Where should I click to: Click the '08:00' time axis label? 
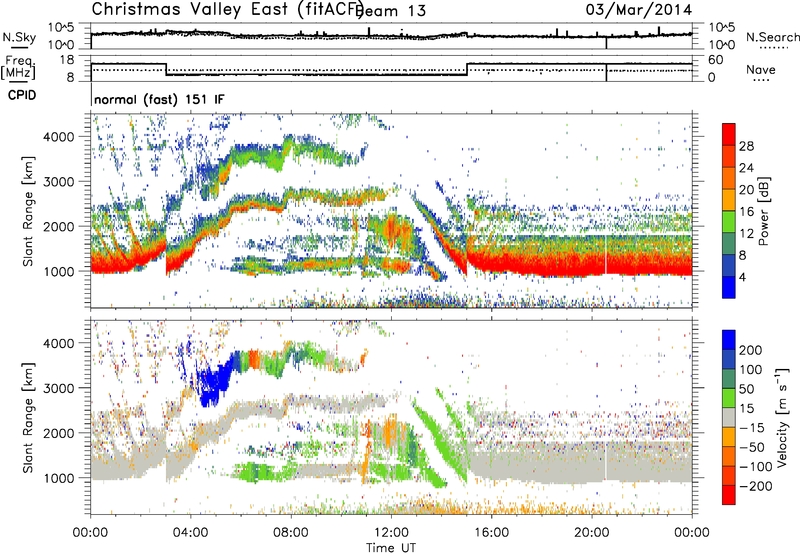coord(291,533)
